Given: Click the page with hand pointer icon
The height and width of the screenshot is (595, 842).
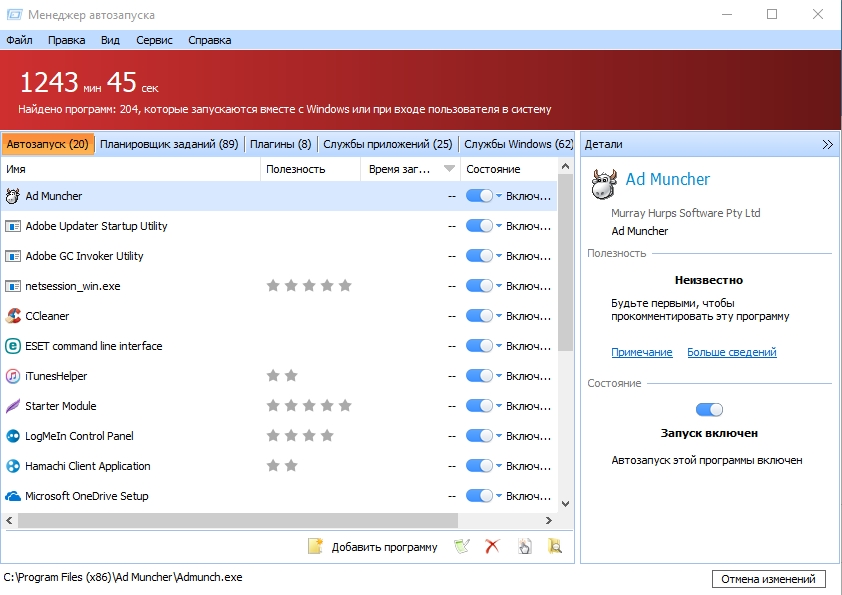Looking at the screenshot, I should pos(524,546).
